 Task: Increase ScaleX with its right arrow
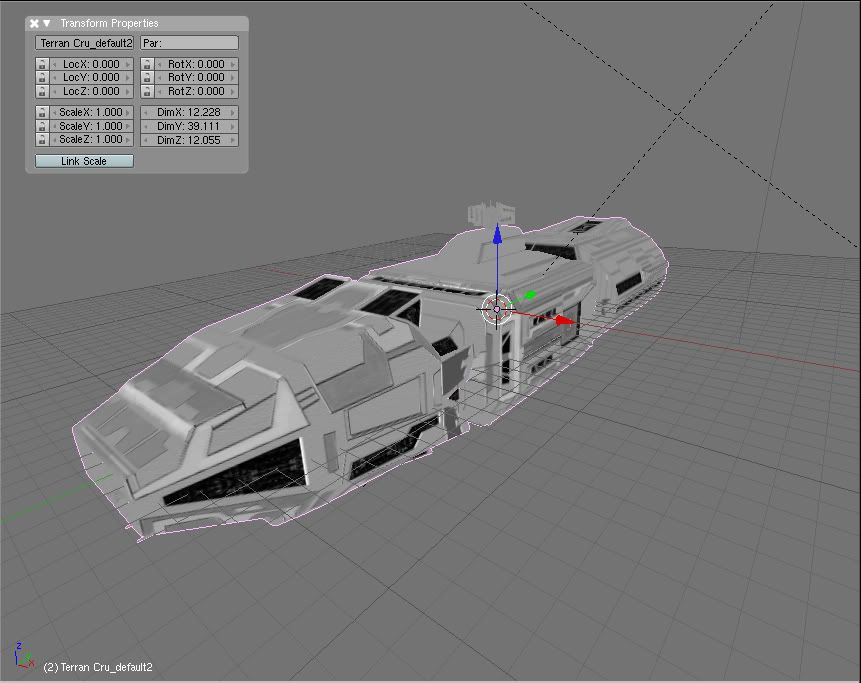click(x=128, y=112)
